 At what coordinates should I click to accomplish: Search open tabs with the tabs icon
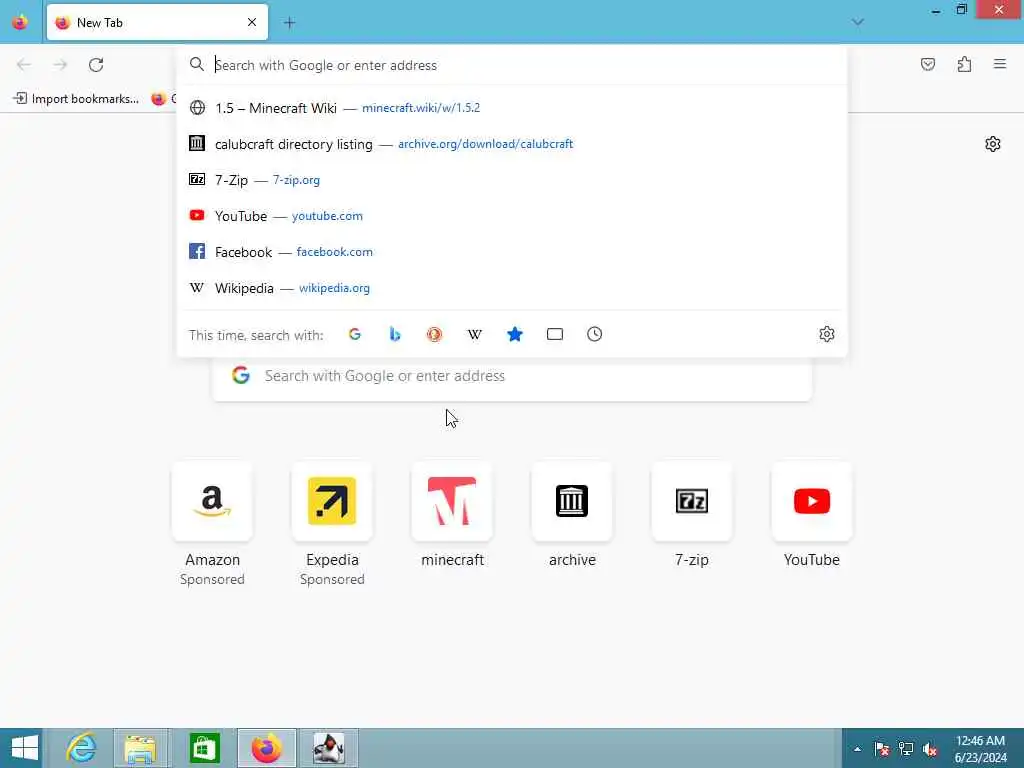click(554, 334)
